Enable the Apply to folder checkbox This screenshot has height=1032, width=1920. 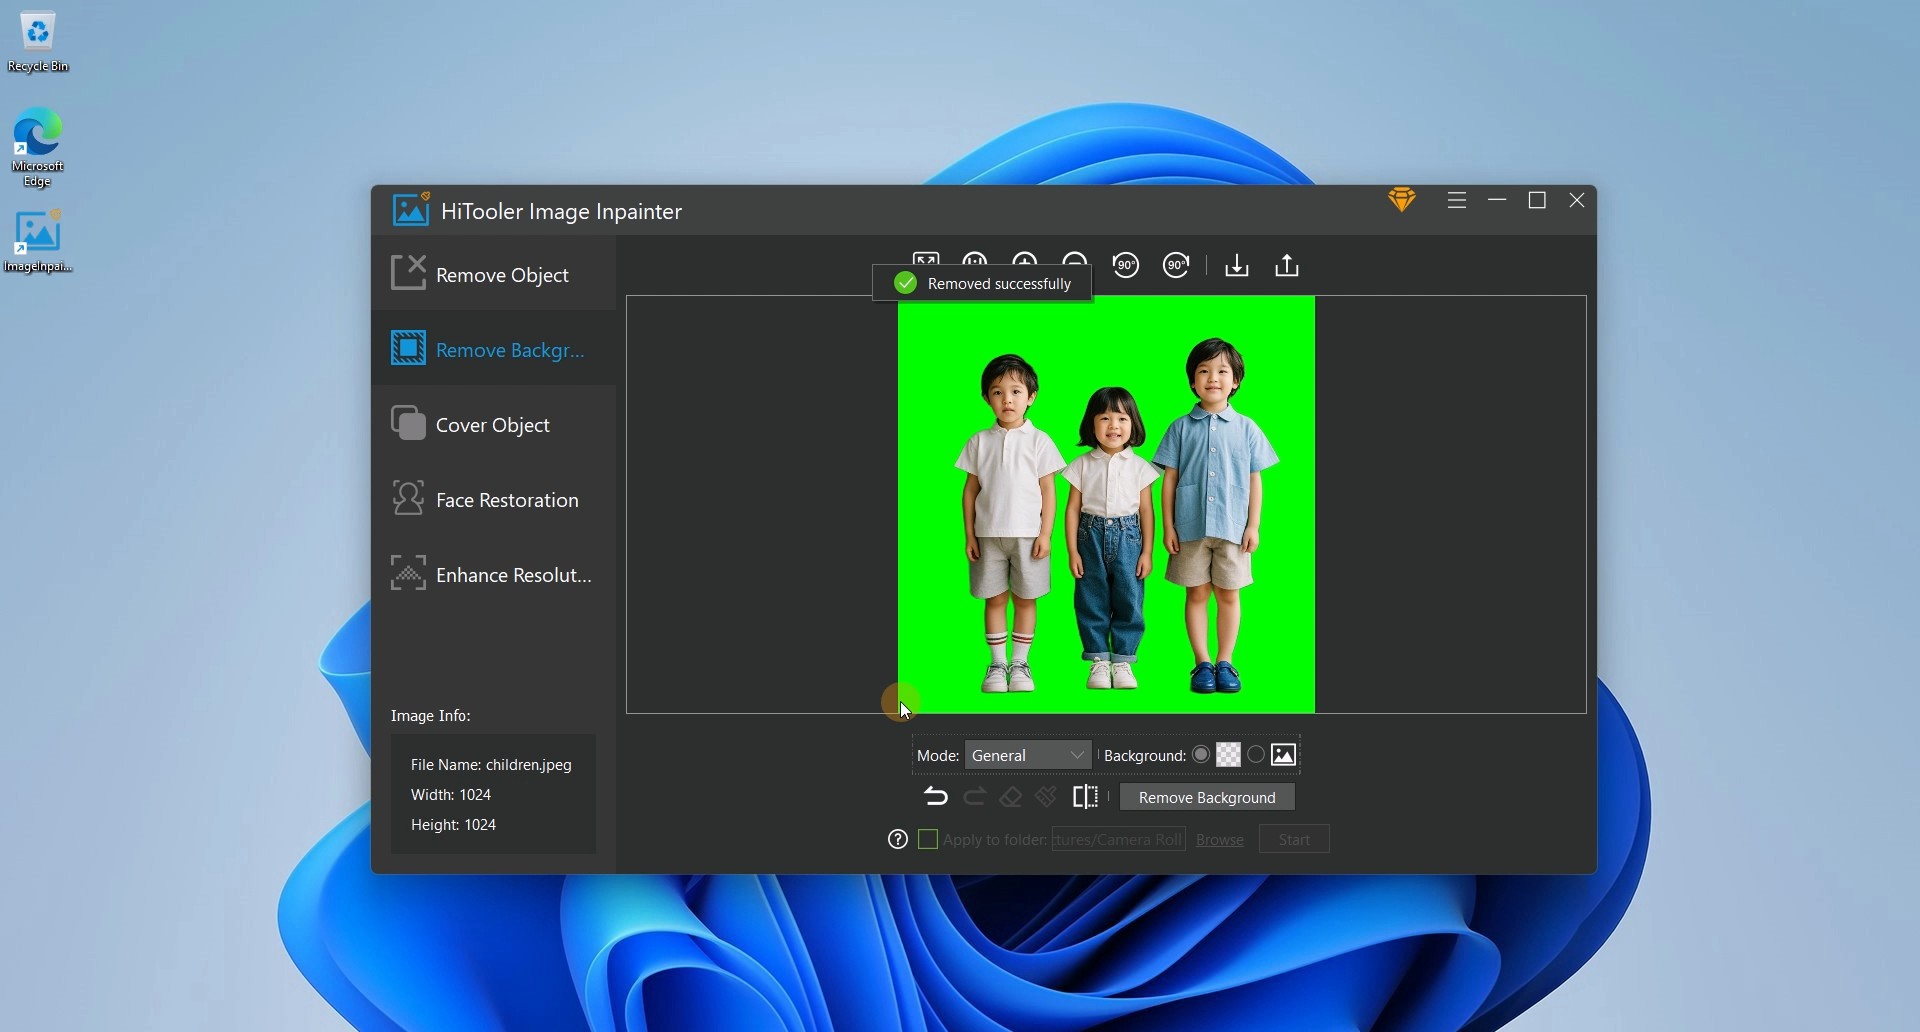click(x=928, y=840)
